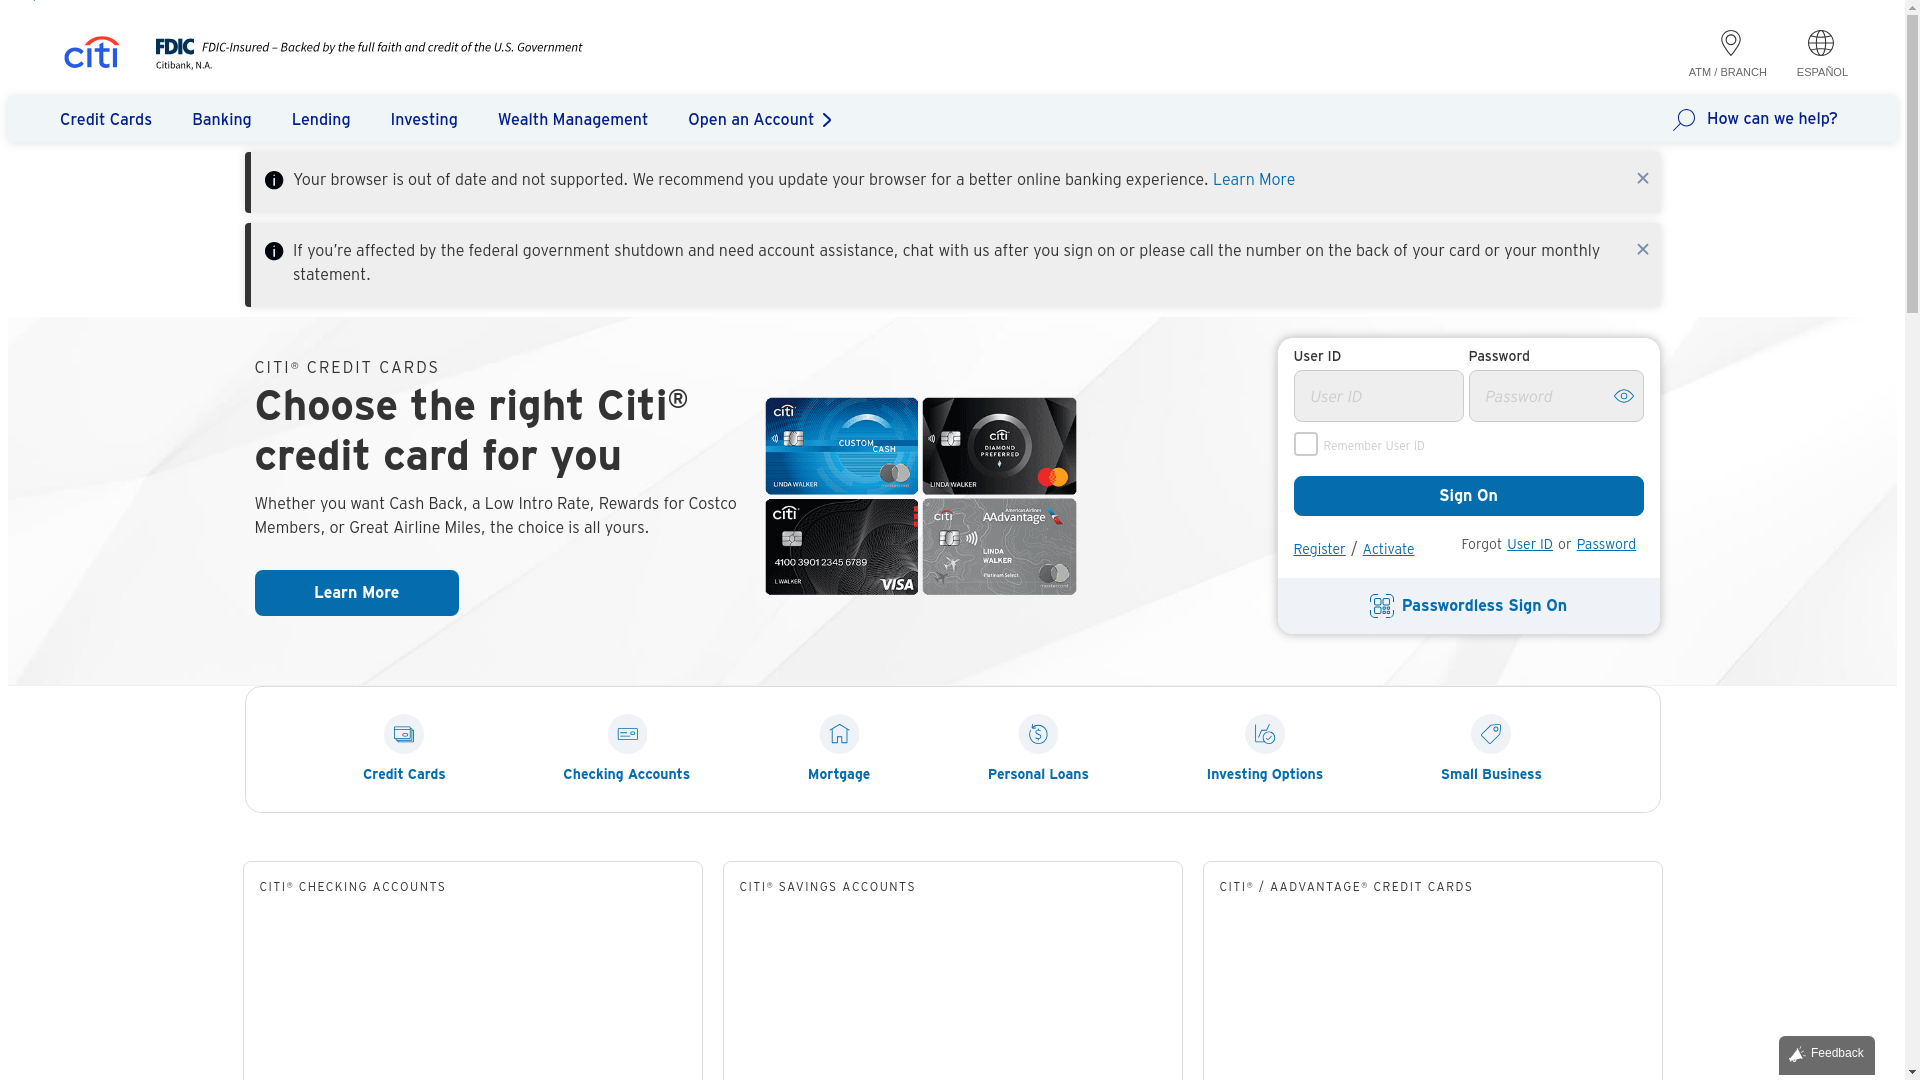The height and width of the screenshot is (1080, 1920).
Task: Switch language via Español globe icon
Action: pyautogui.click(x=1821, y=43)
